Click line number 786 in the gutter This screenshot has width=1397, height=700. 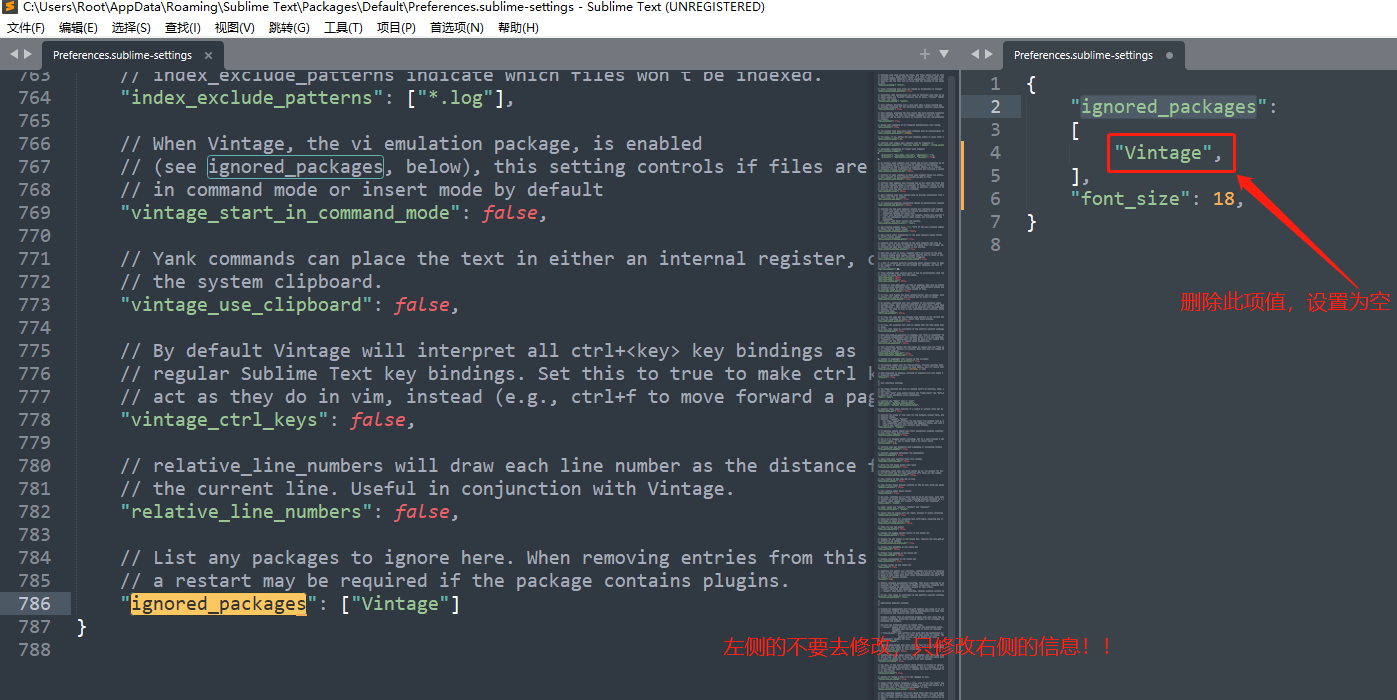coord(35,603)
